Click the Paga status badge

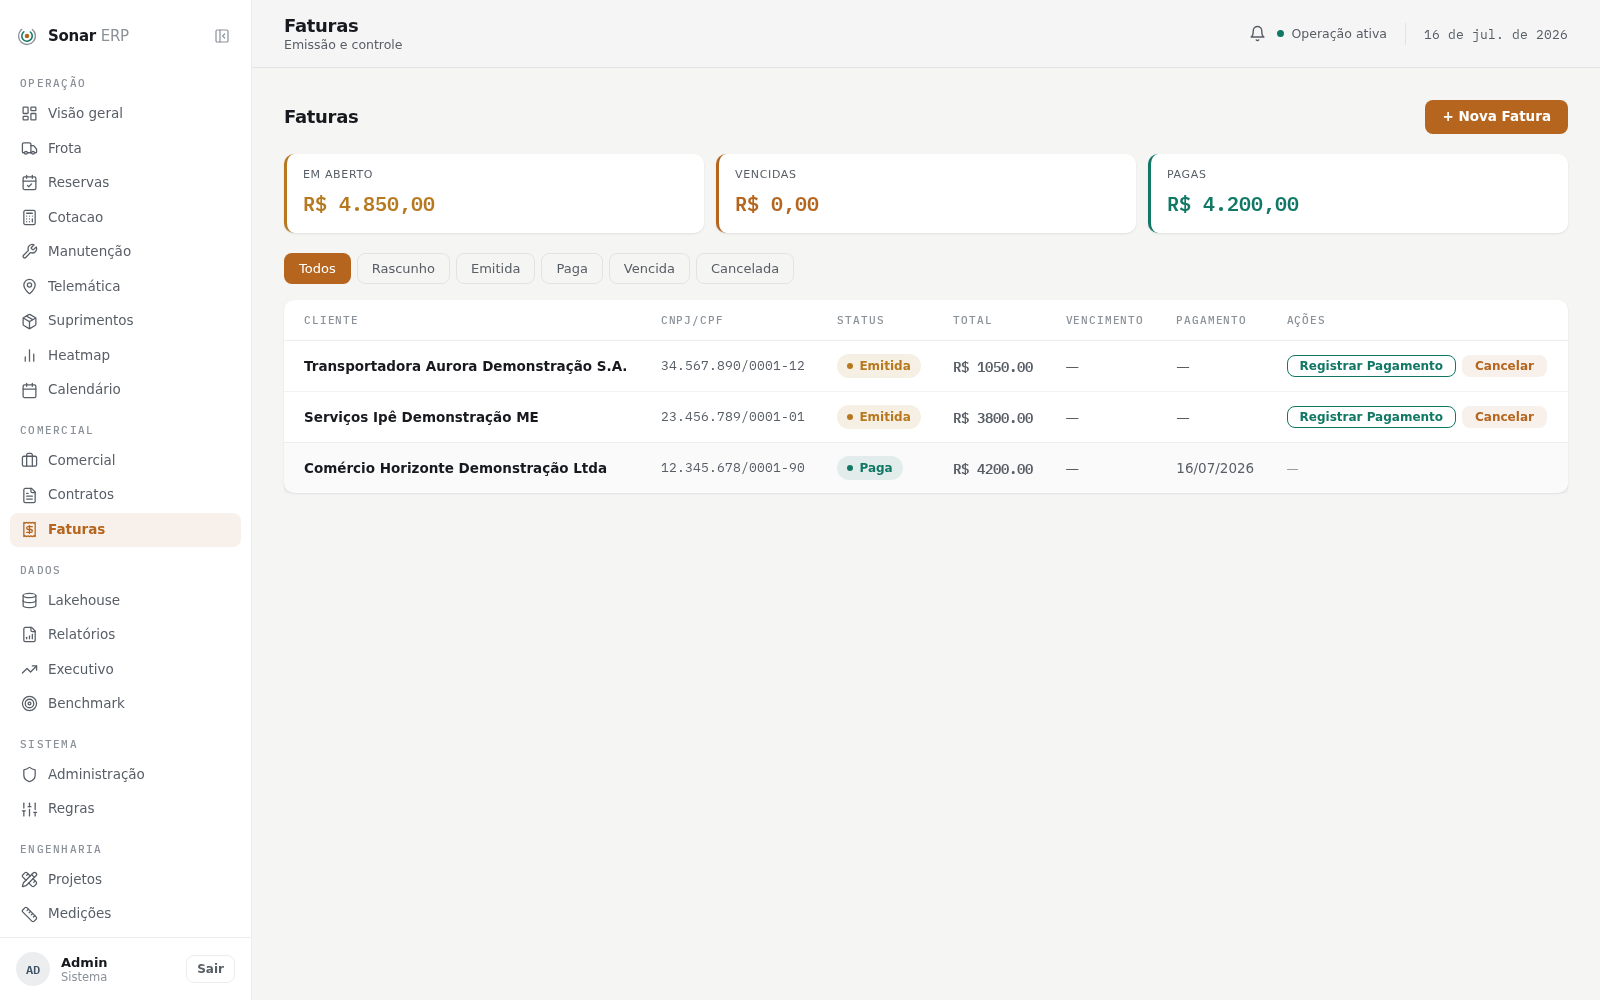tap(870, 468)
